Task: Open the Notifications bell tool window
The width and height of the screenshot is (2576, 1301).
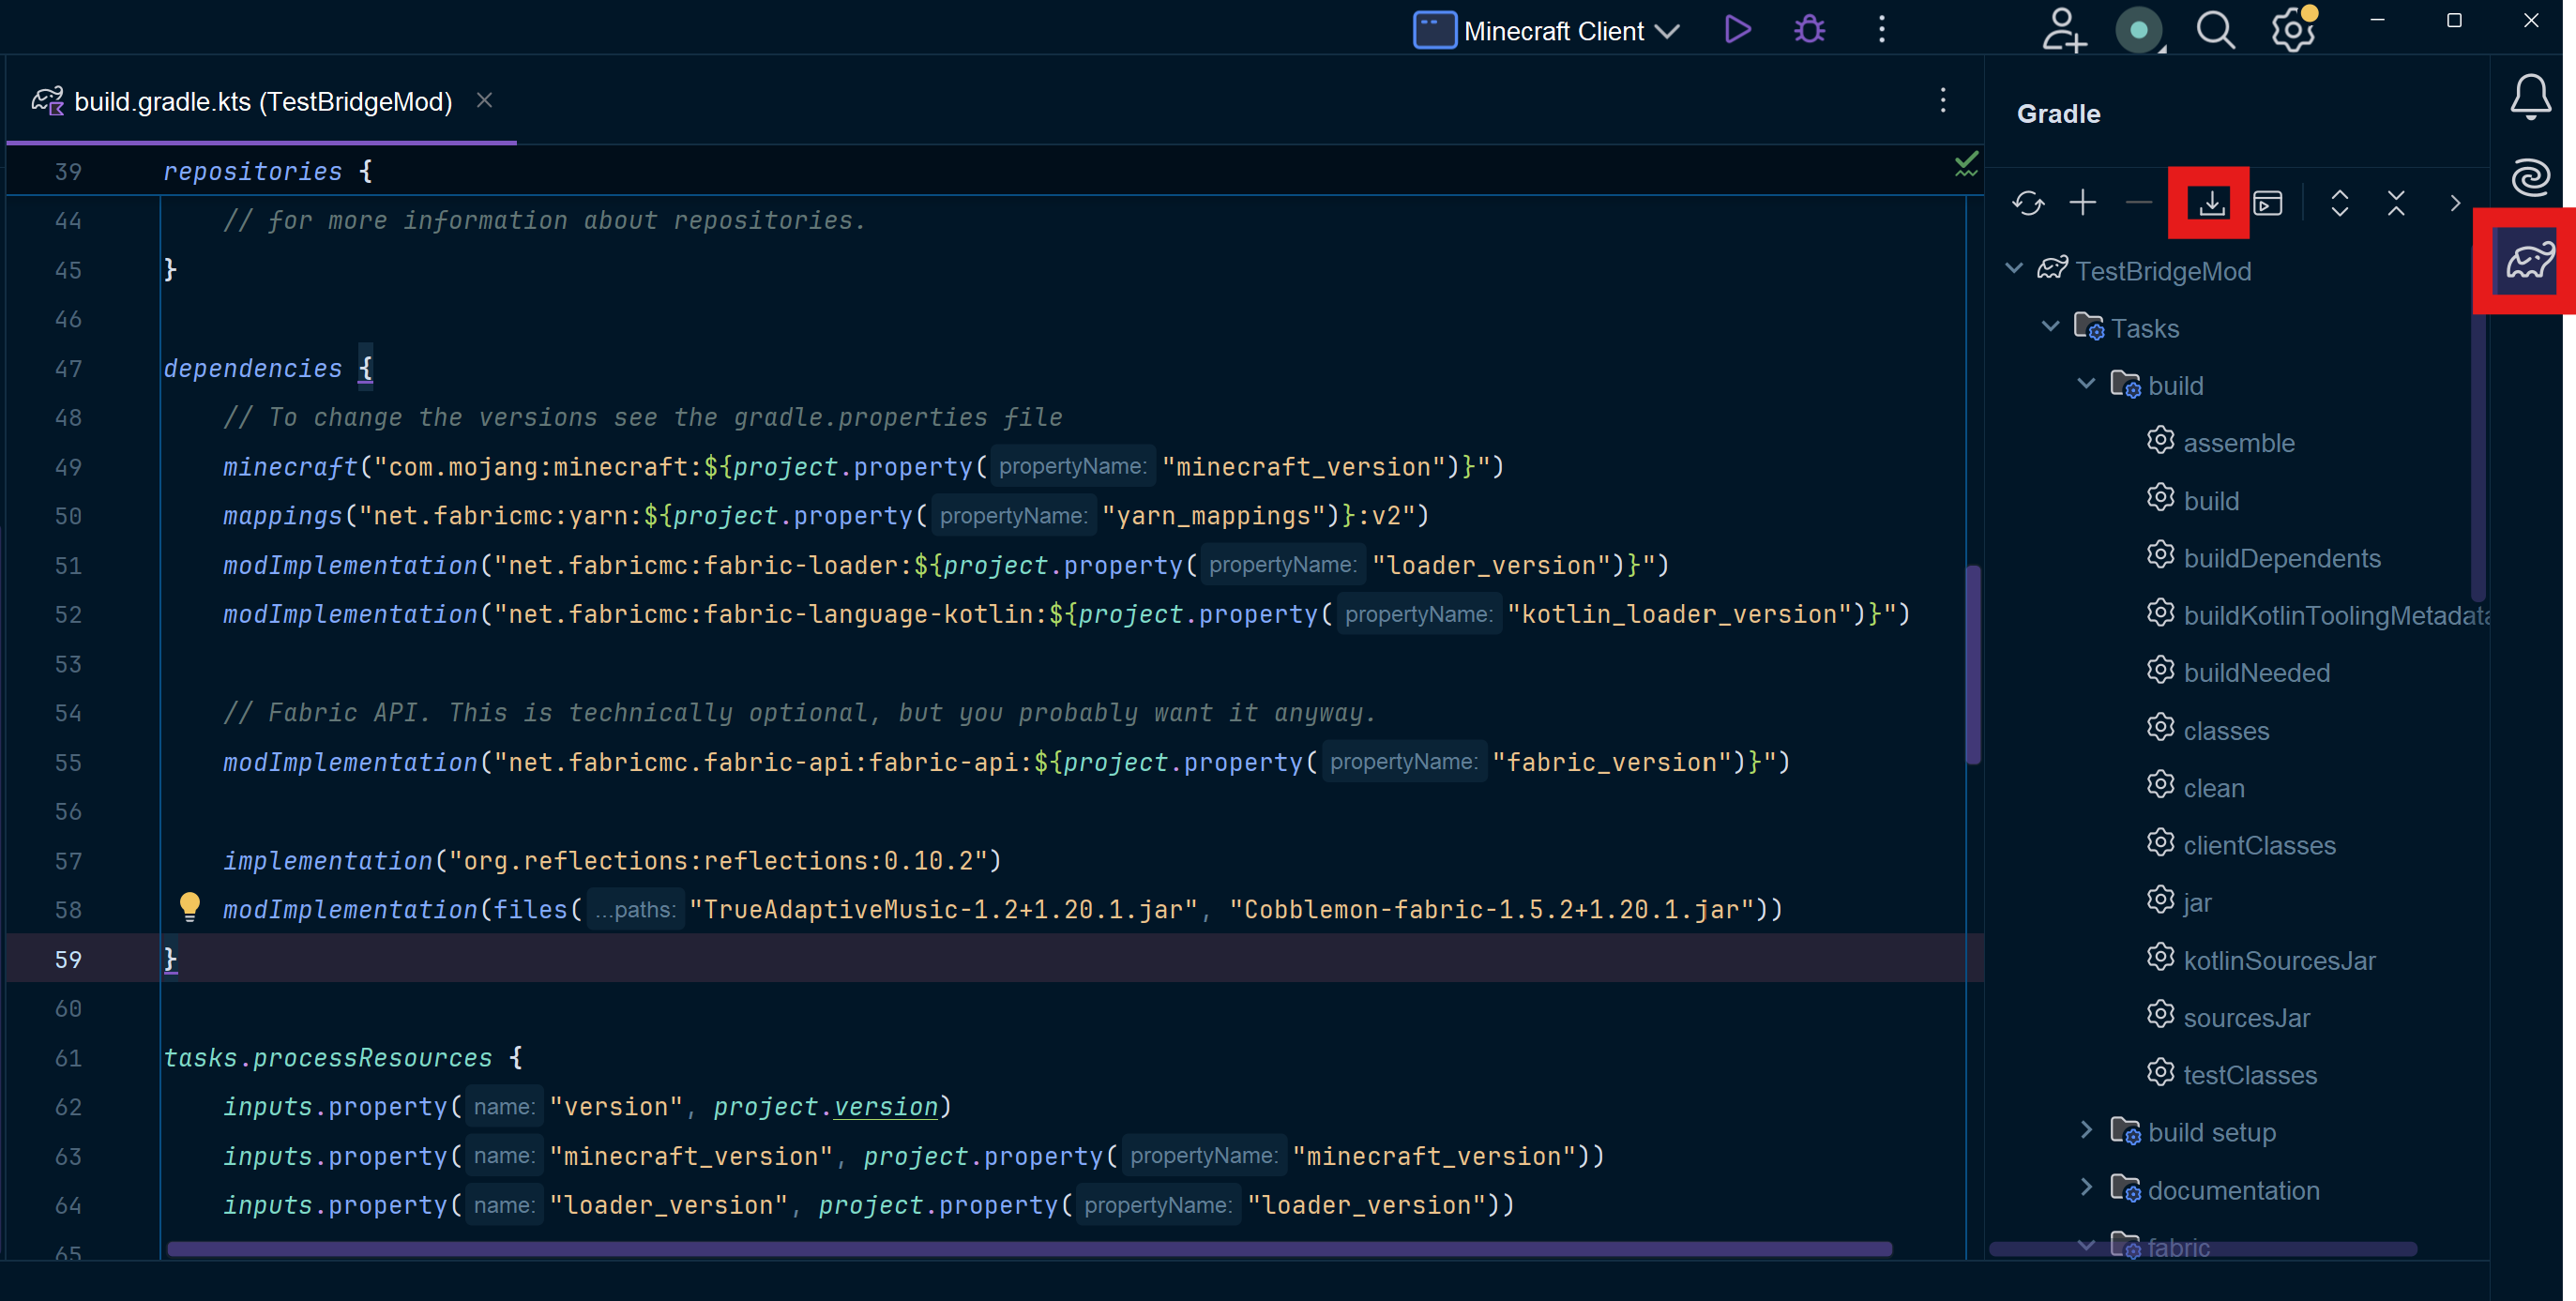Action: pyautogui.click(x=2530, y=97)
